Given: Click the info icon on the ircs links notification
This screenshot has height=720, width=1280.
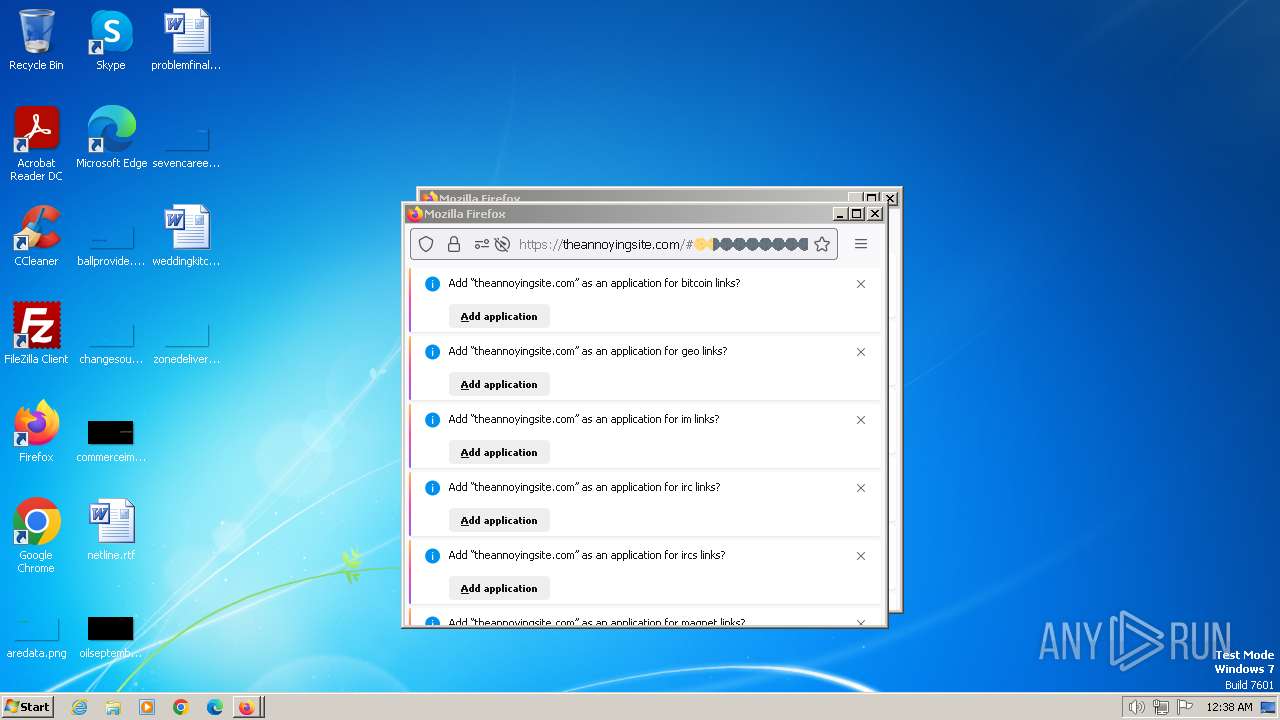Looking at the screenshot, I should 432,556.
